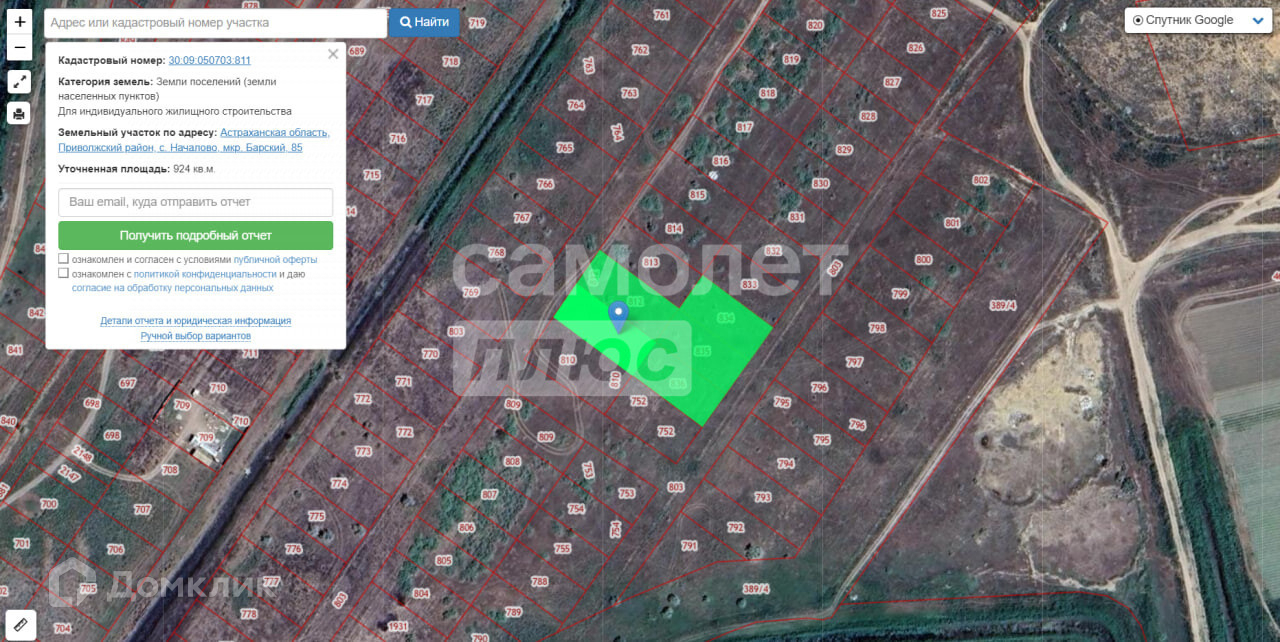Viewport: 1280px width, 642px height.
Task: Print the map
Action: (x=19, y=113)
